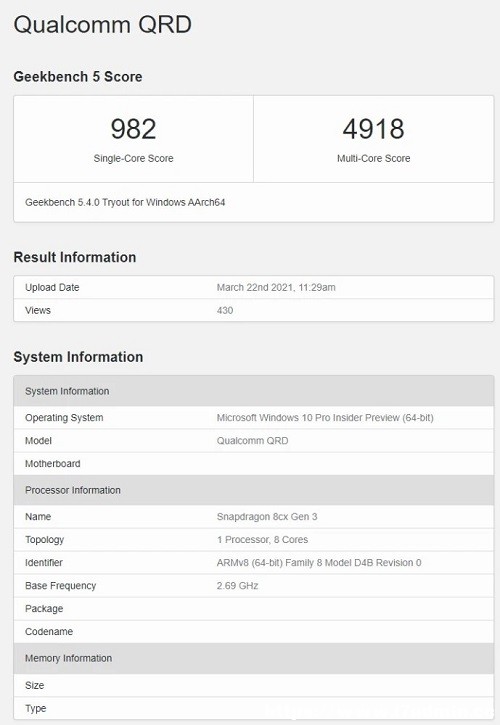Click the Processor Information section header
500x725 pixels.
point(253,490)
